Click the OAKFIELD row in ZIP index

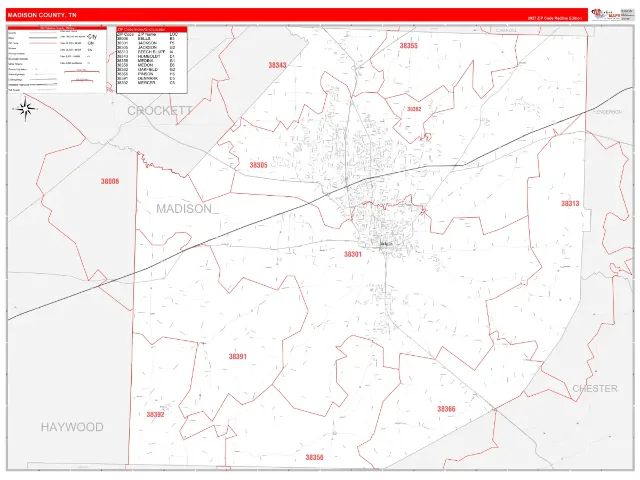(147, 70)
